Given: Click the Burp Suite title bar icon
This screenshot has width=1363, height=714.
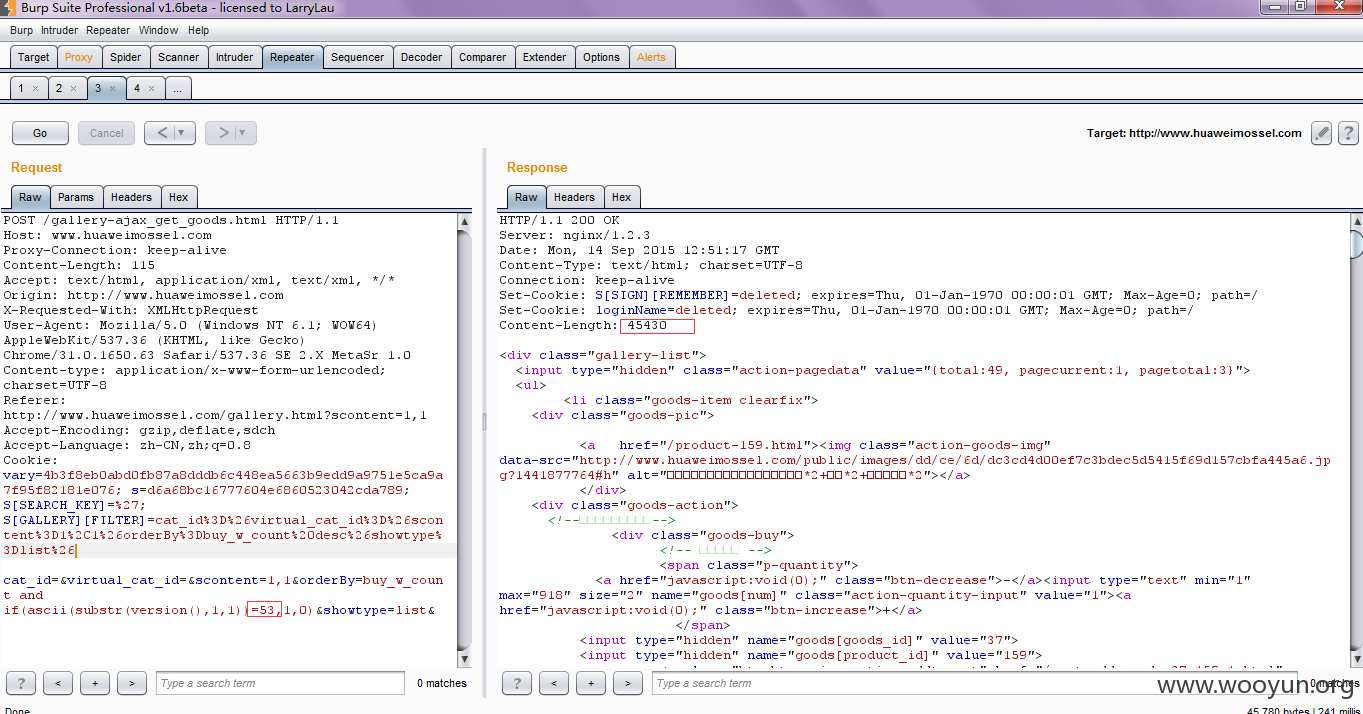Looking at the screenshot, I should 10,8.
